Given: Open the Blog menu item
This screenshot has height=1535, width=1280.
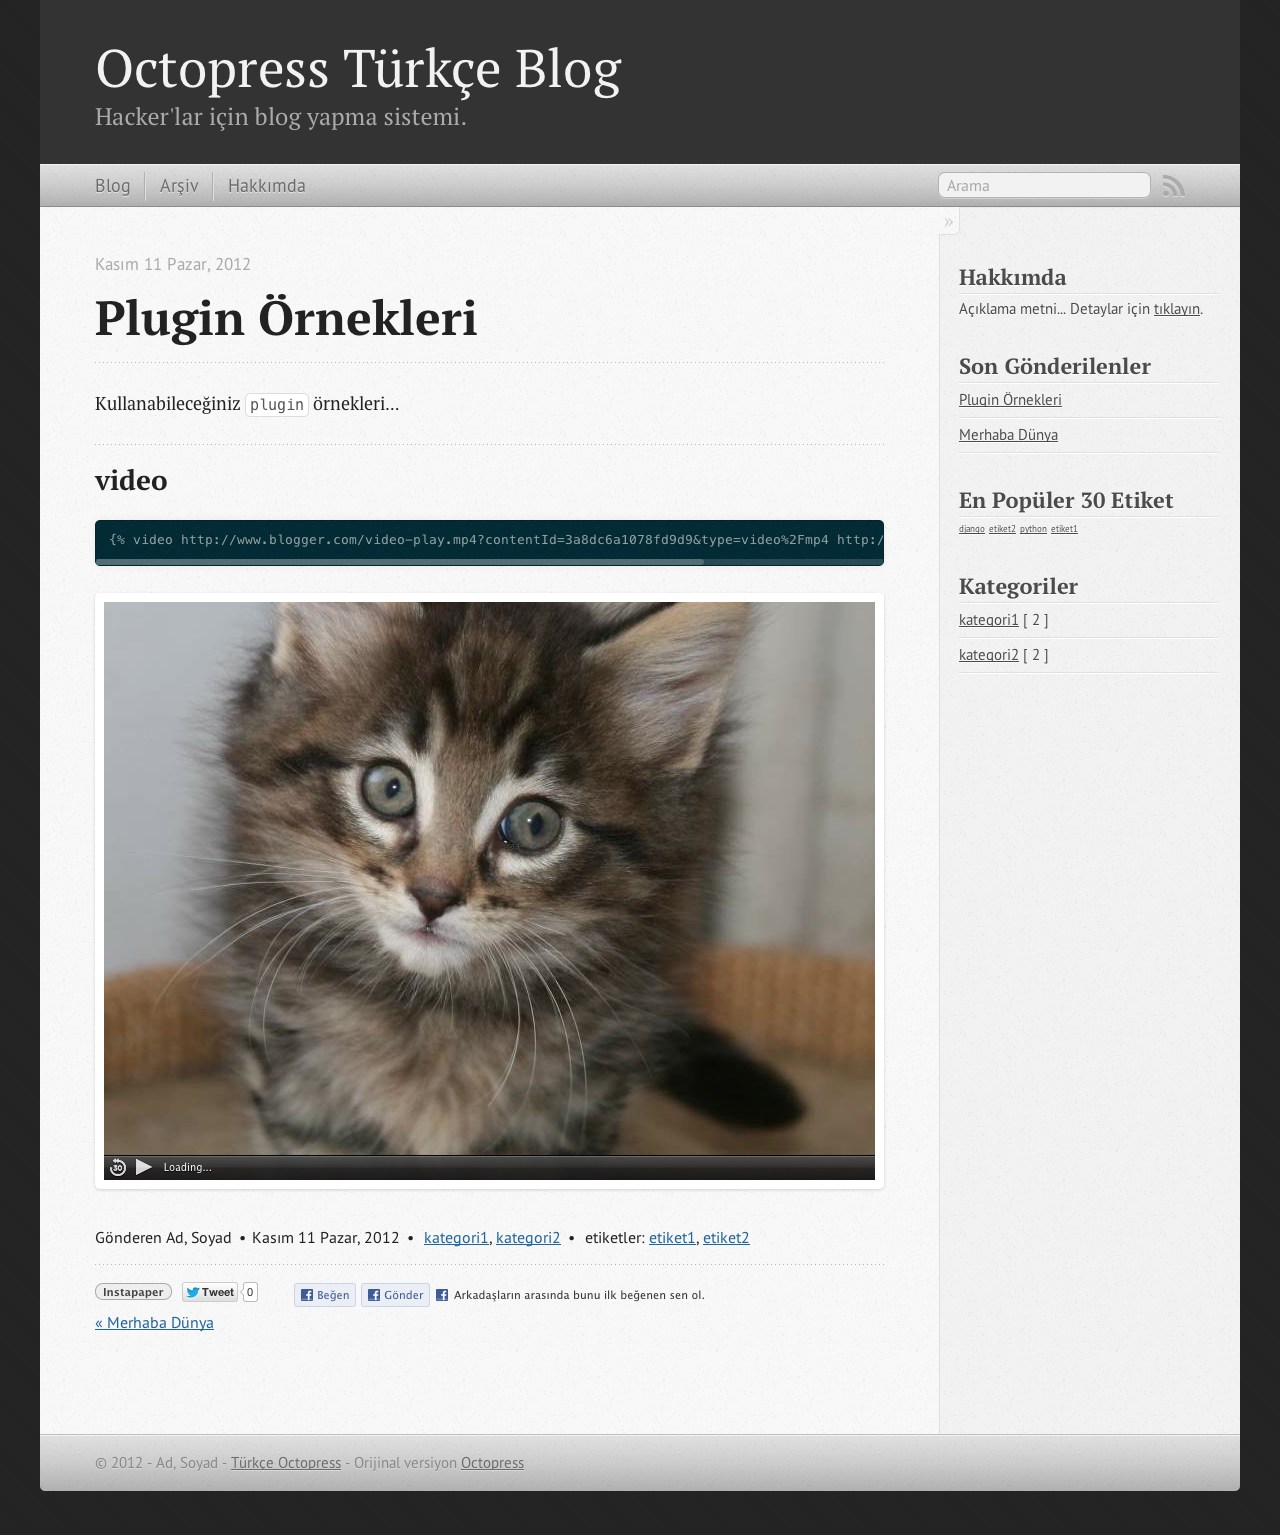Looking at the screenshot, I should 113,186.
